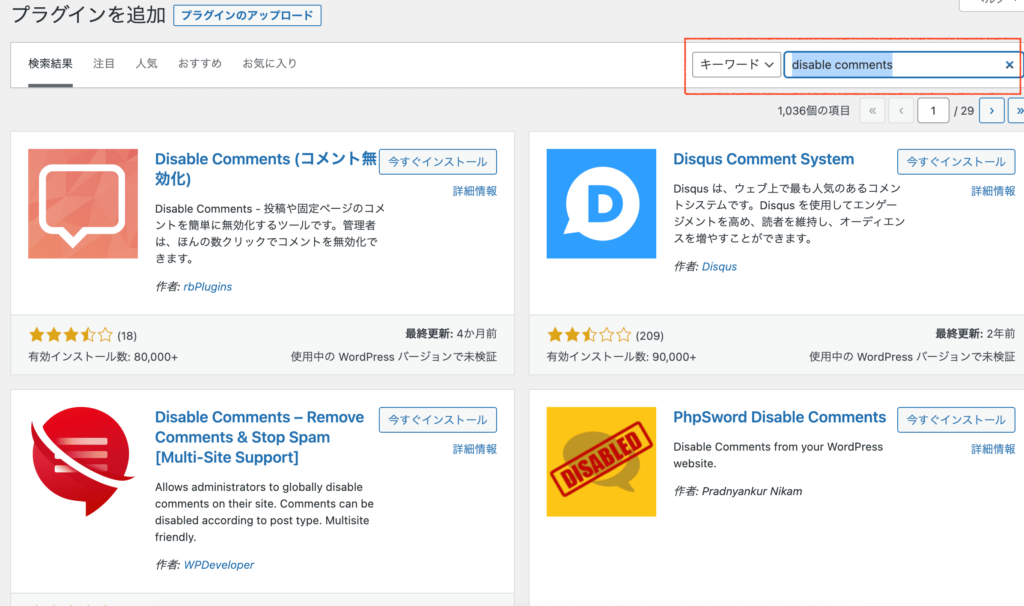Click the プラグインのアップロード button

click(x=247, y=15)
